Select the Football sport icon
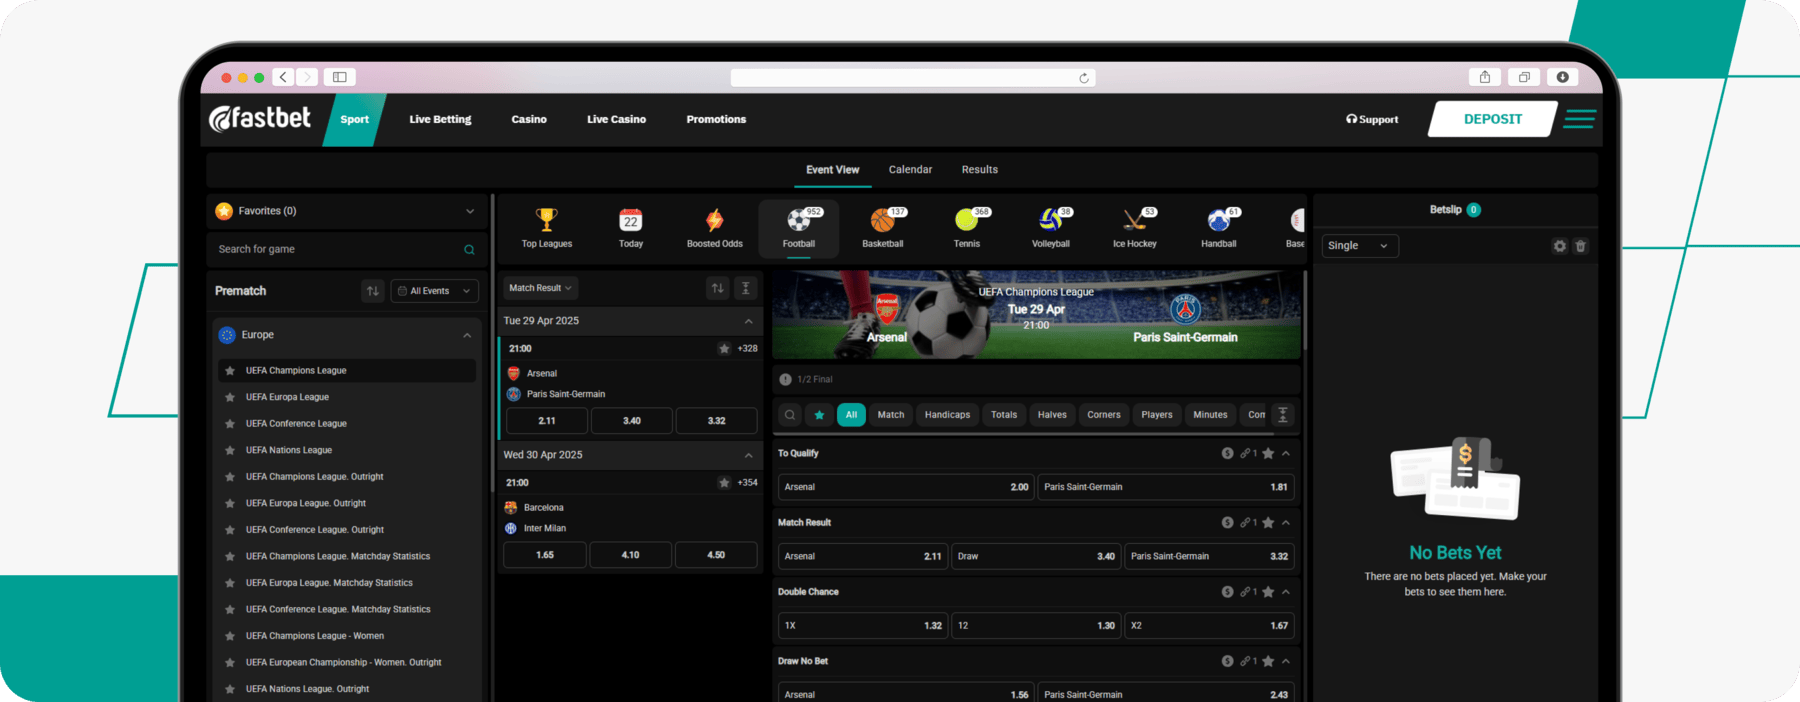The image size is (1800, 702). [x=799, y=220]
